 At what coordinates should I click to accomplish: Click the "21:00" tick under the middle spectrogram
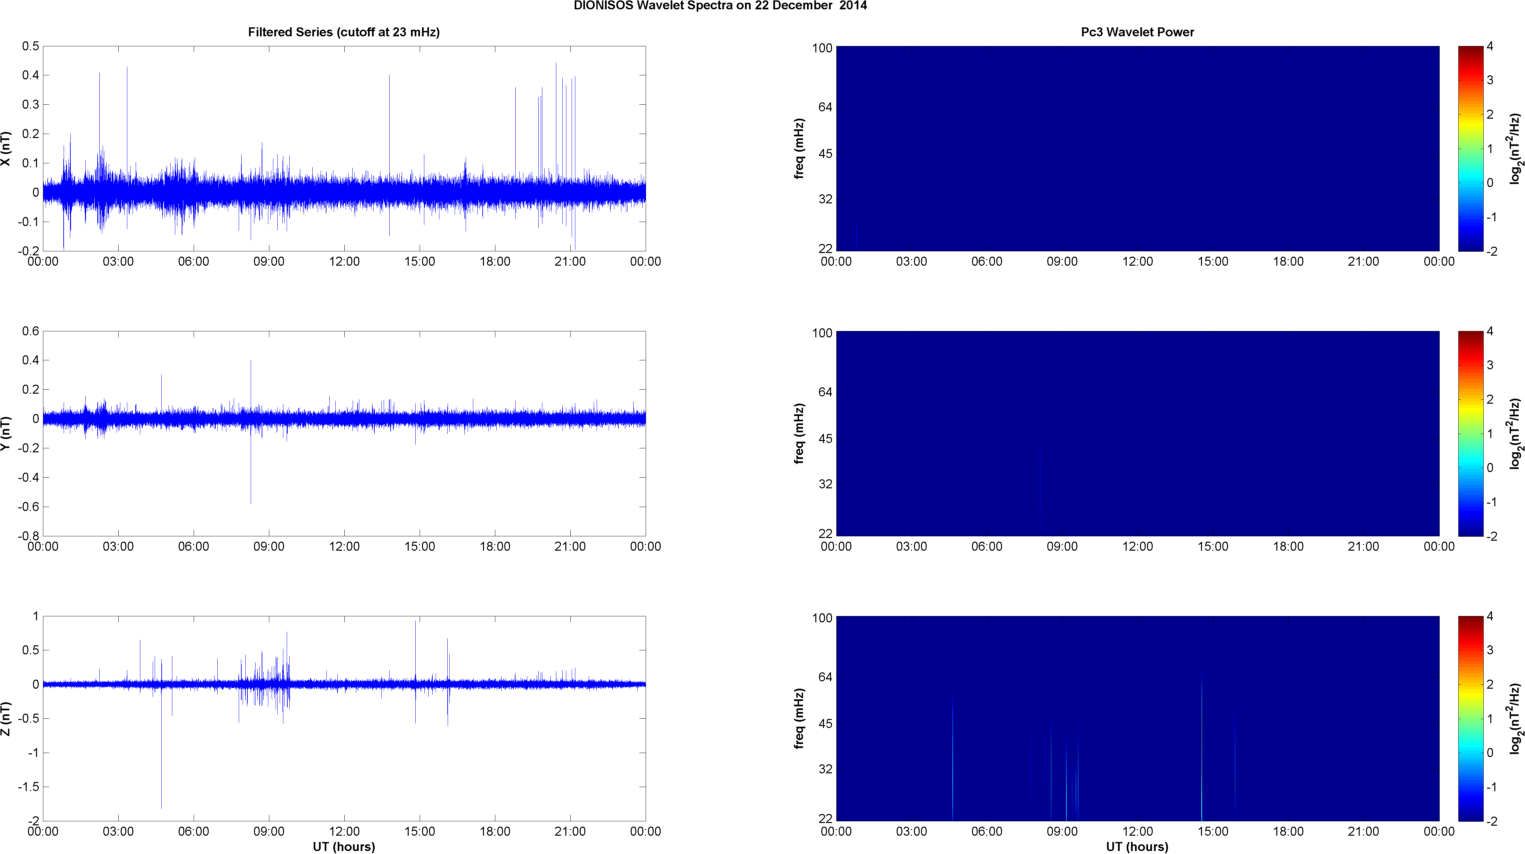pos(1364,547)
